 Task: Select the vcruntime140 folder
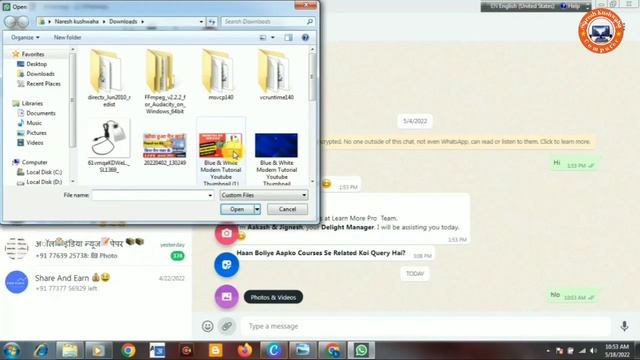click(276, 75)
